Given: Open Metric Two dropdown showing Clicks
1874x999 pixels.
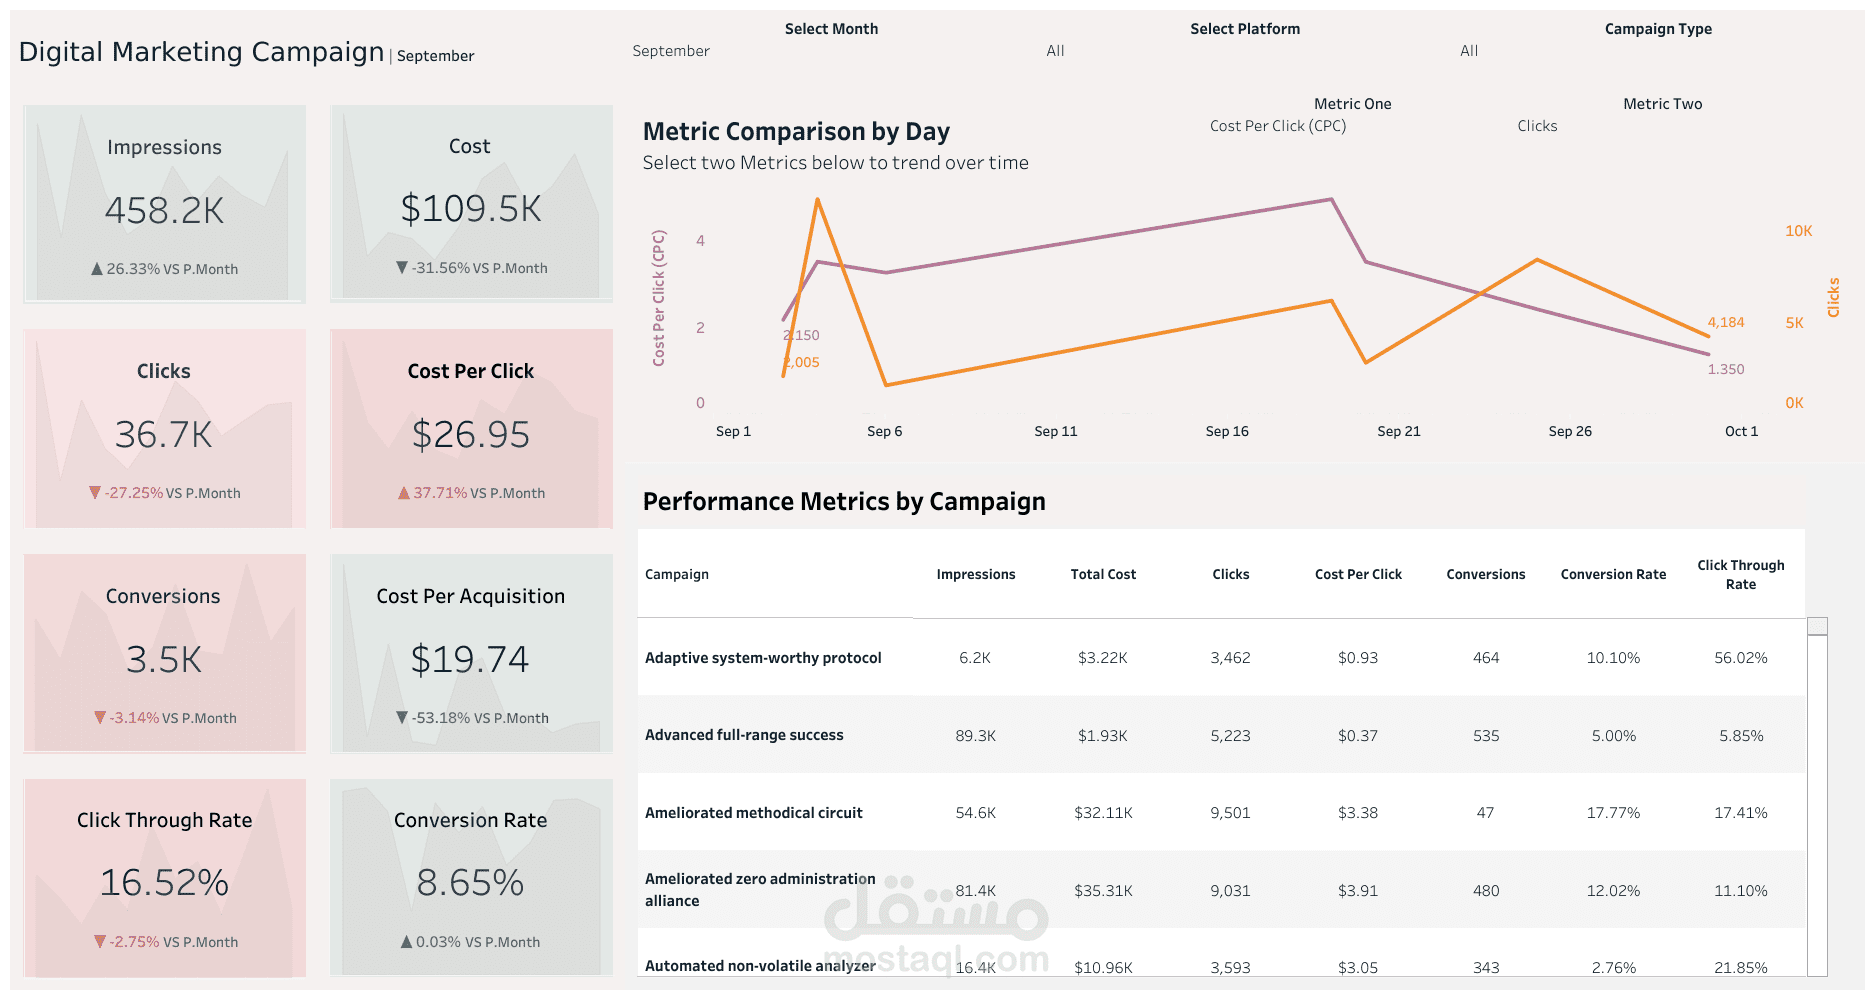Looking at the screenshot, I should click(x=1662, y=126).
